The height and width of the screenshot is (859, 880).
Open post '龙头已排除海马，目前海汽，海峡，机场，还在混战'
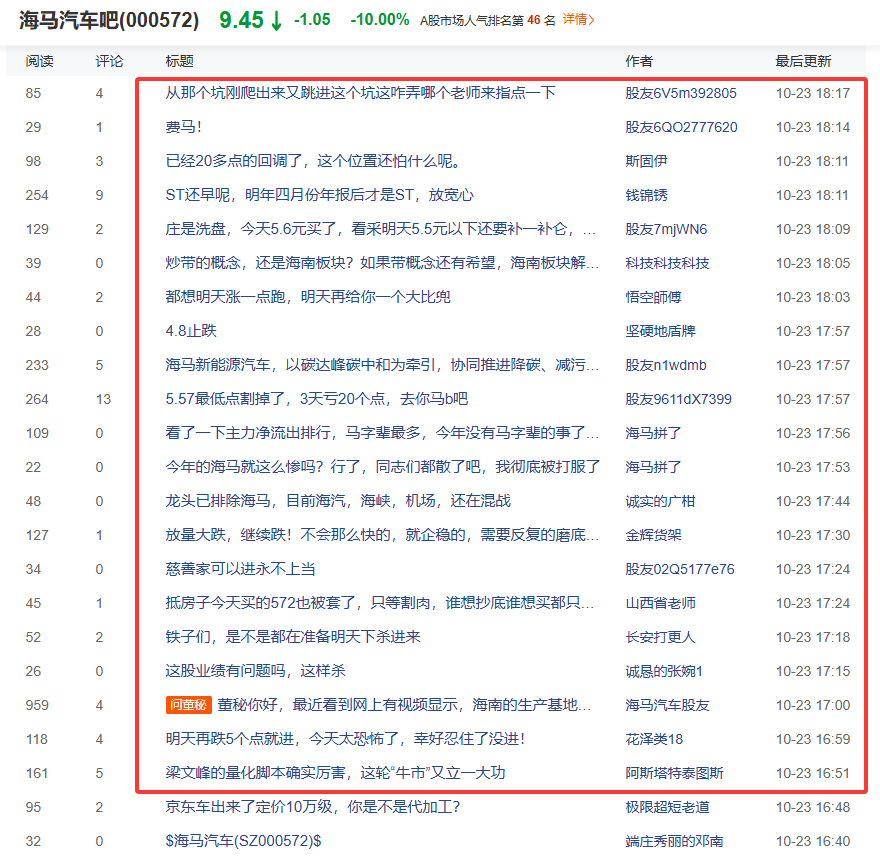point(338,500)
